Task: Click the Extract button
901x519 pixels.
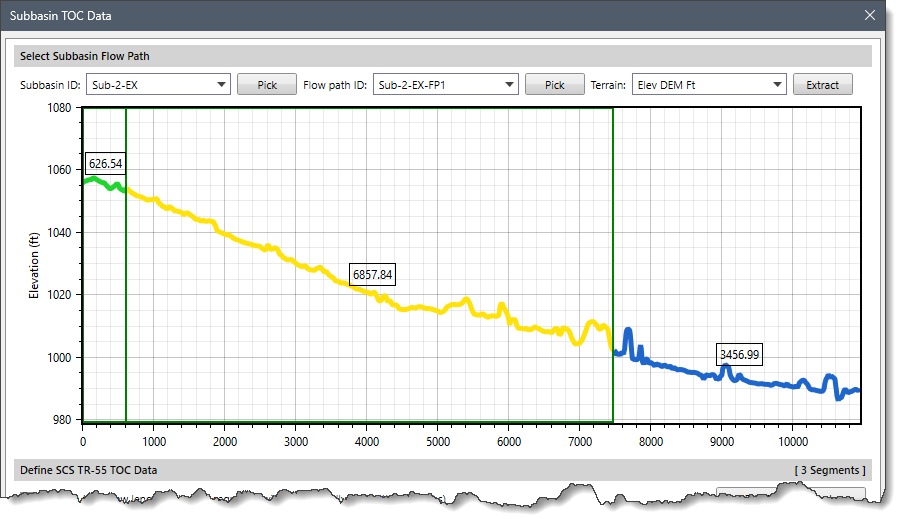Action: click(823, 85)
